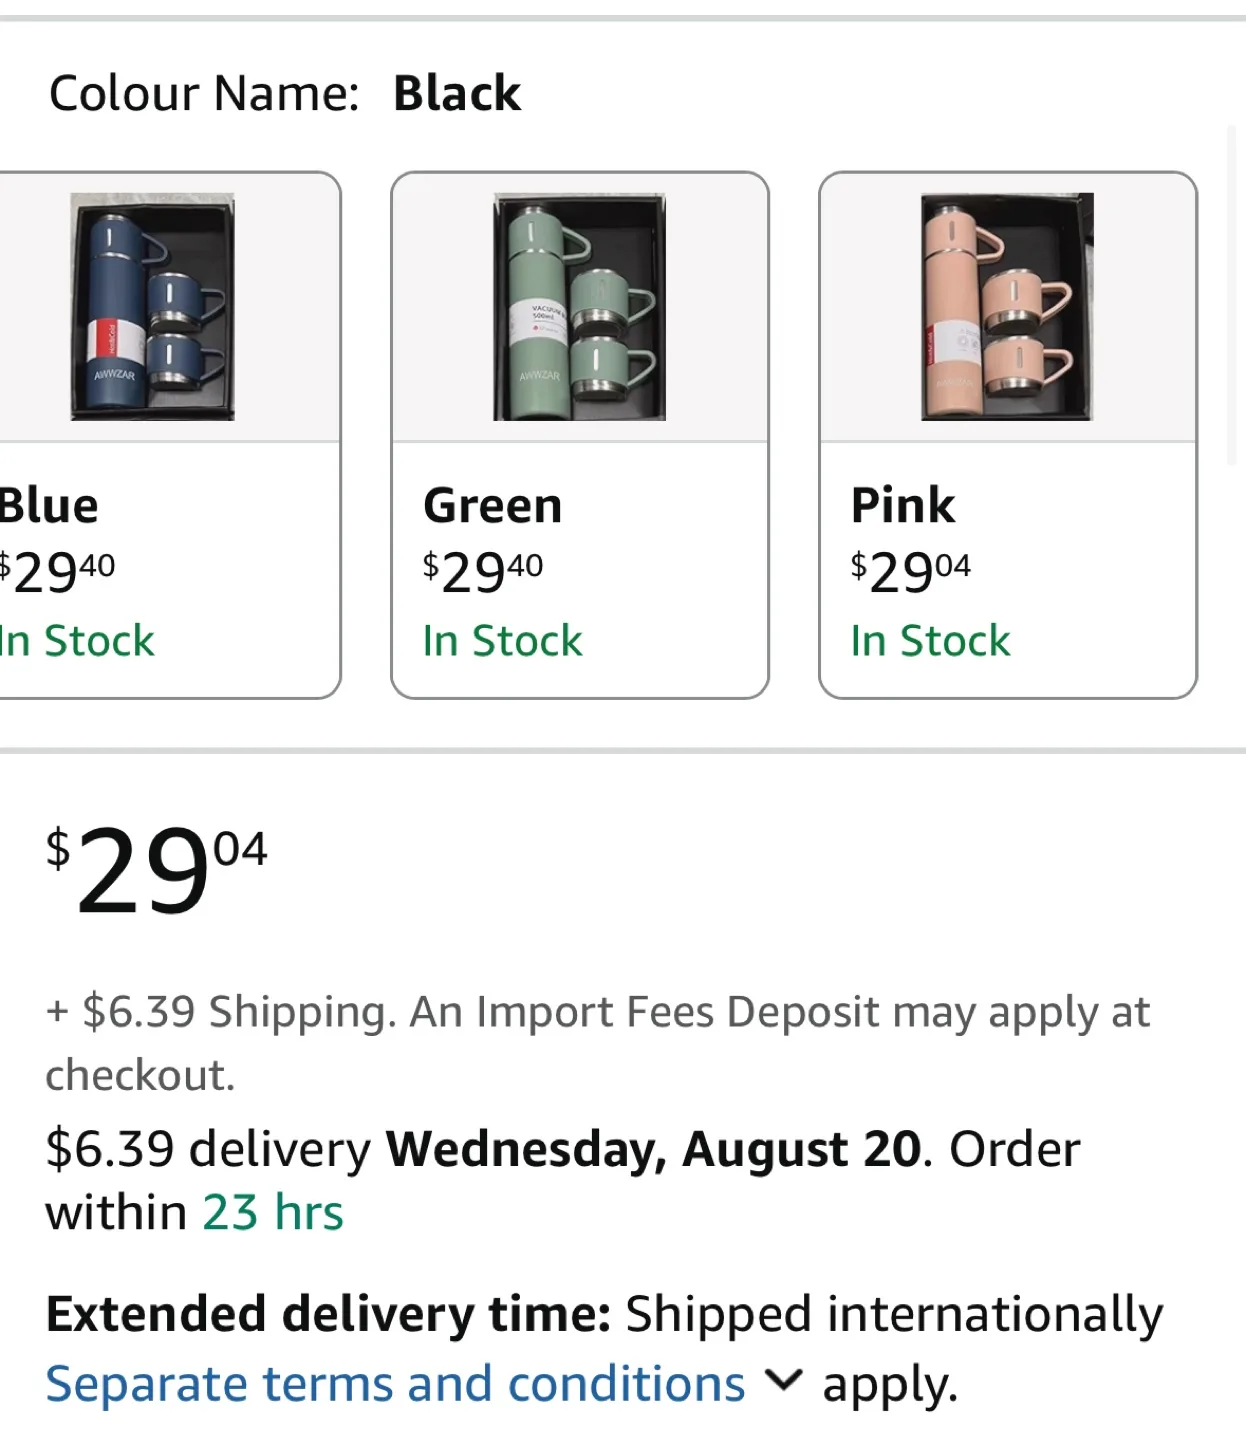Screen dimensions: 1246x1440
Task: Tap the Extended delivery time notice
Action: (x=604, y=1314)
